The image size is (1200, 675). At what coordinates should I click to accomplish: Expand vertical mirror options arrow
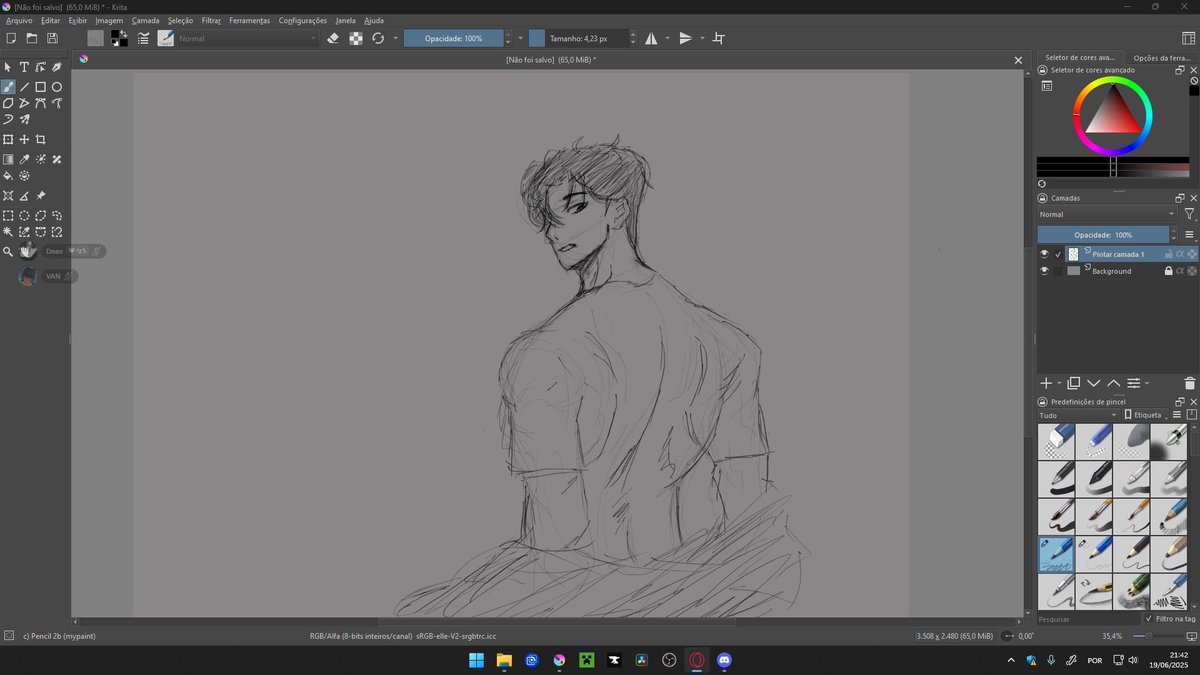pos(702,38)
